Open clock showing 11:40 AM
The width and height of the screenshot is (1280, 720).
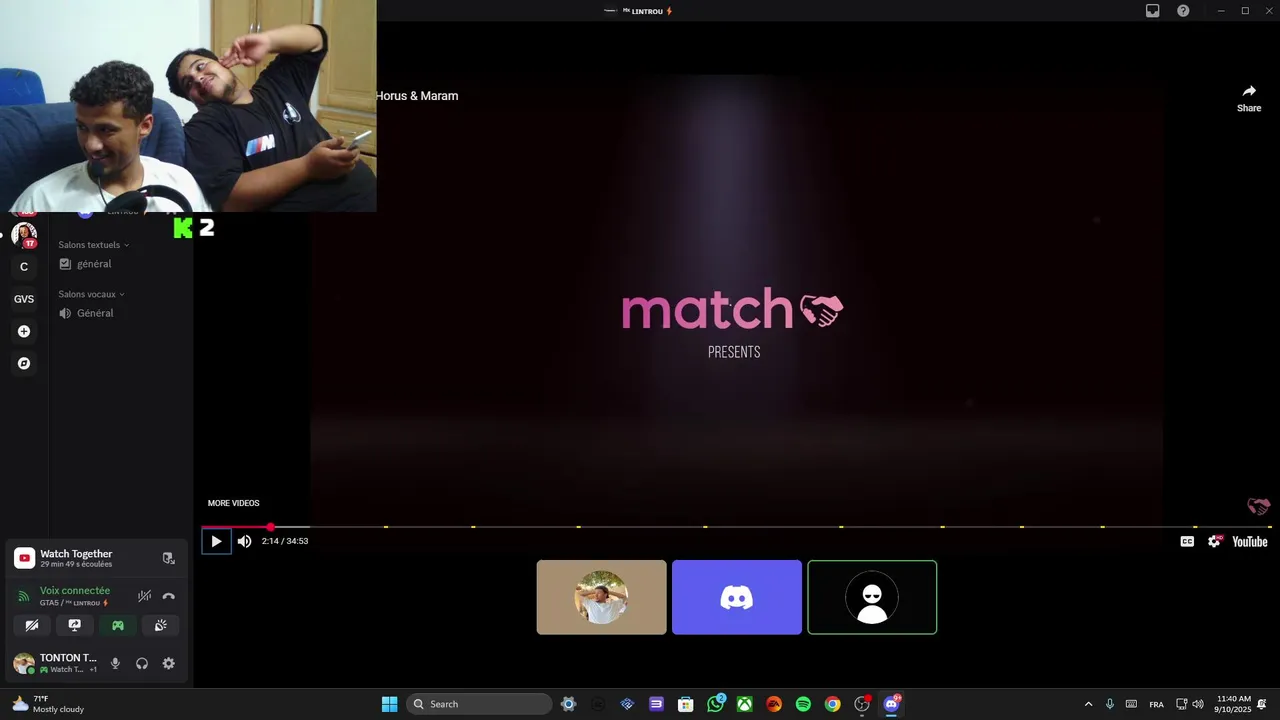1233,704
